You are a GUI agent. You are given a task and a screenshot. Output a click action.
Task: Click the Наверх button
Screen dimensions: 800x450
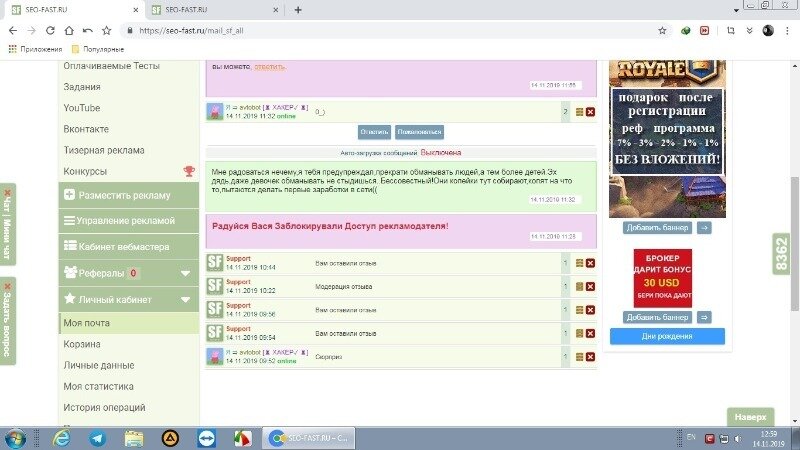click(751, 417)
